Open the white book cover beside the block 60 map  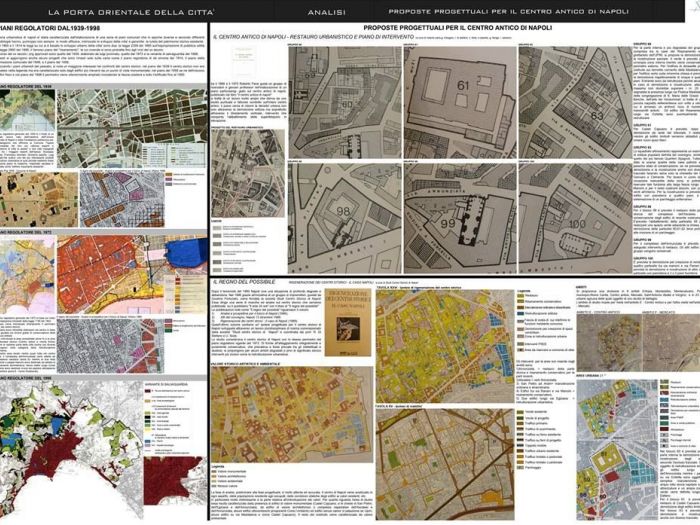click(x=244, y=61)
